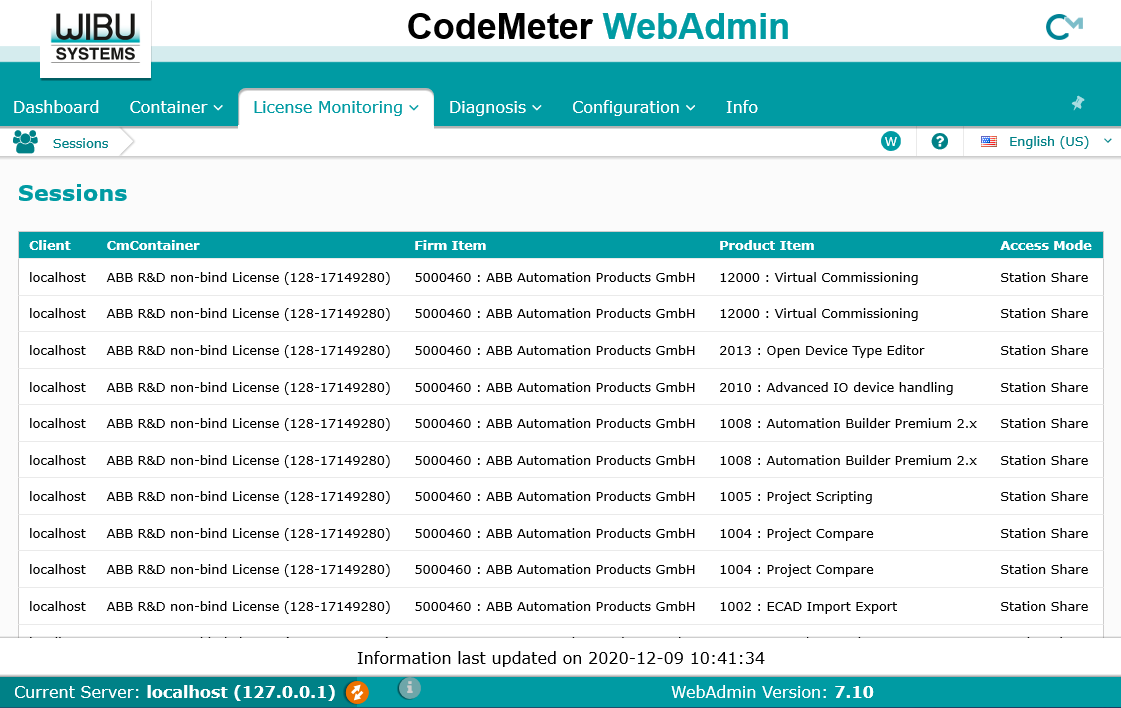Expand the Configuration dropdown chevron
Viewport: 1121px width, 708px height.
(691, 108)
